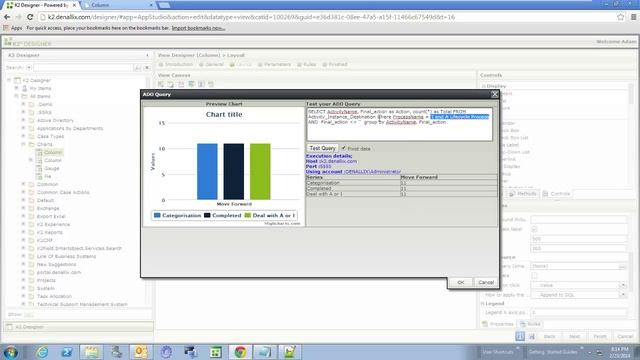Expand the .Demo folder in tree
This screenshot has height=360, width=640.
(23, 104)
